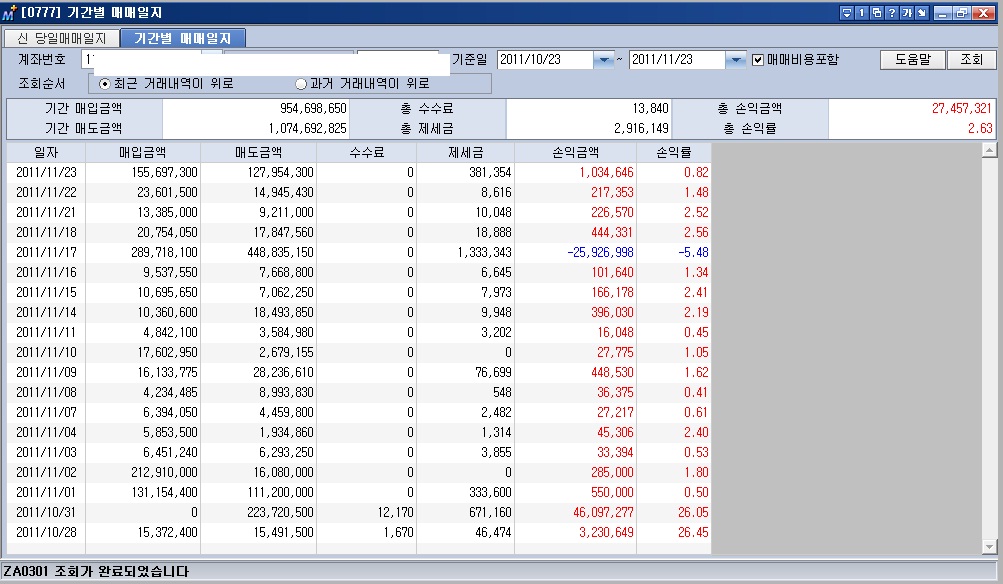Click the overlapping windows icon in title bar
The height and width of the screenshot is (584, 1003).
click(876, 13)
